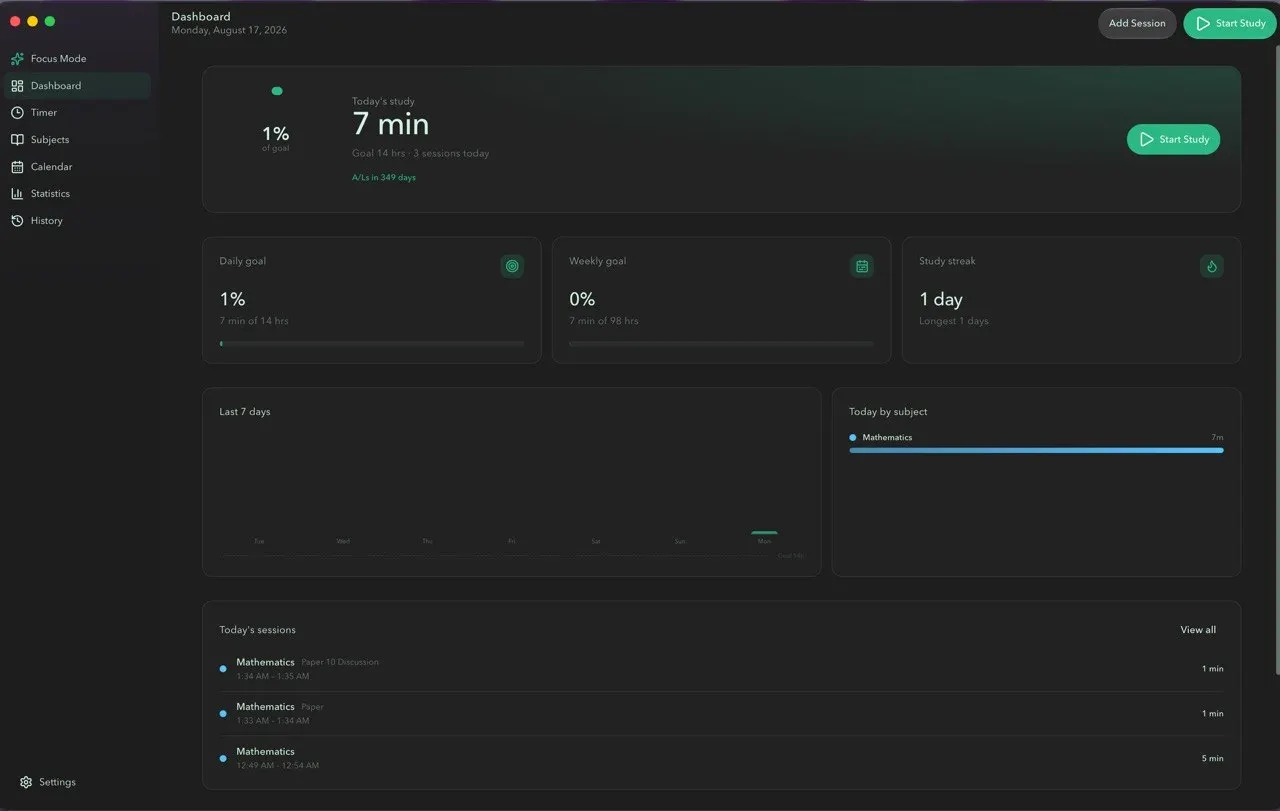This screenshot has width=1280, height=811.
Task: Click Start Study button in header bar
Action: click(1230, 23)
